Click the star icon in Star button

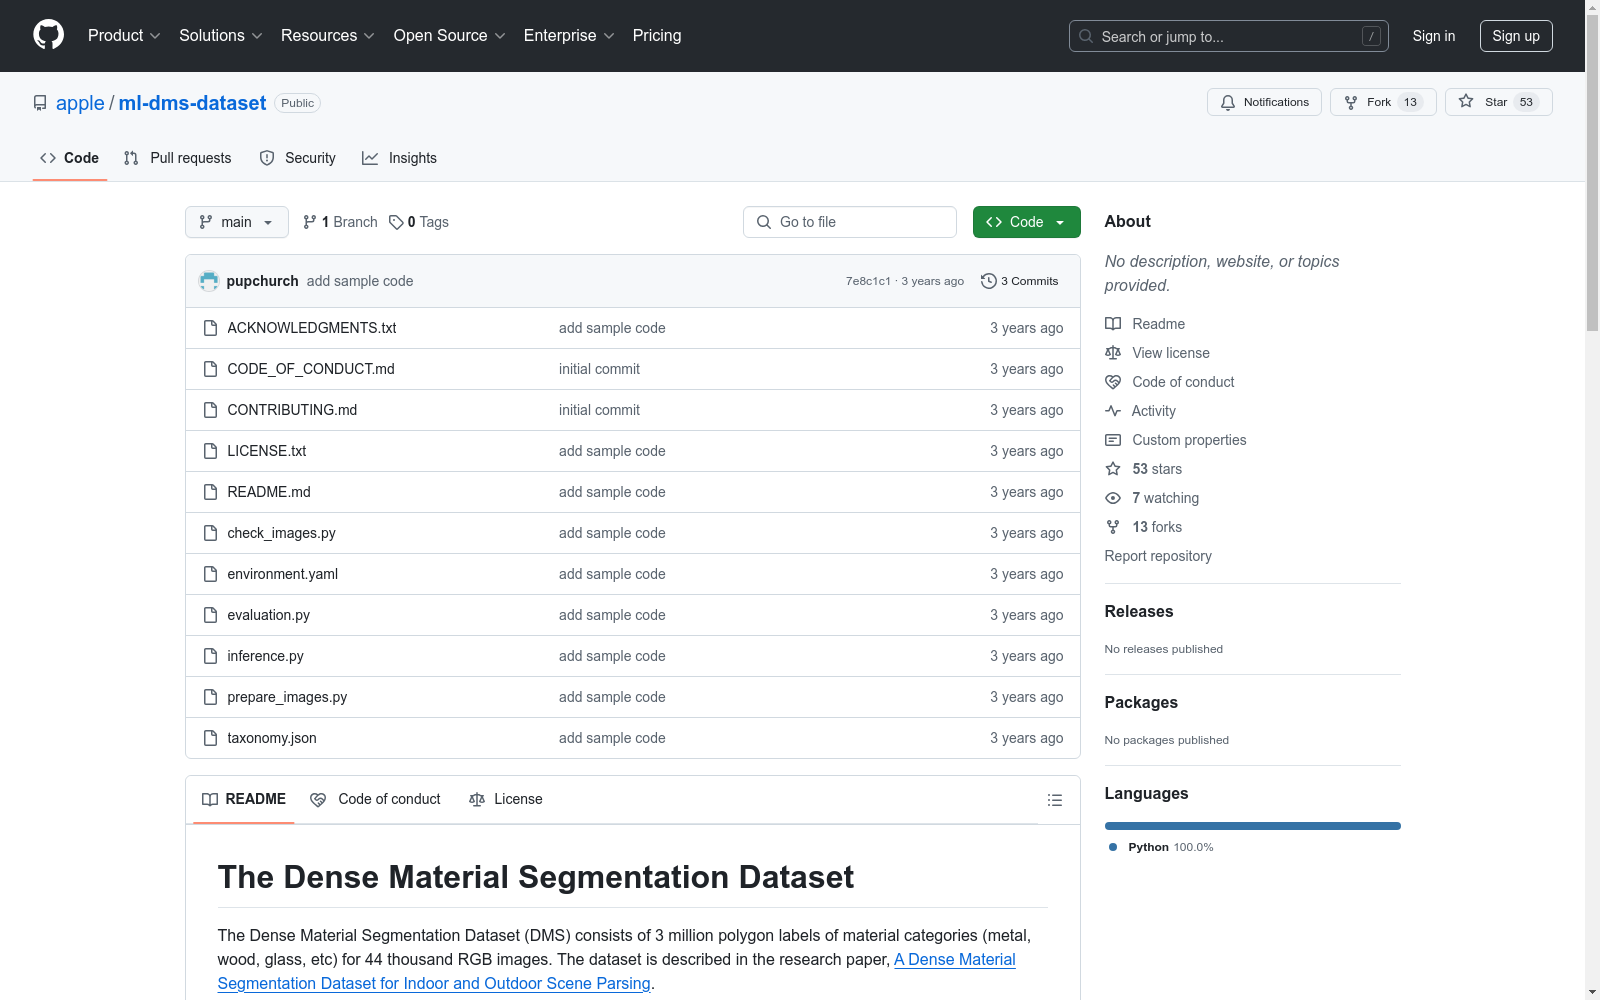1466,101
